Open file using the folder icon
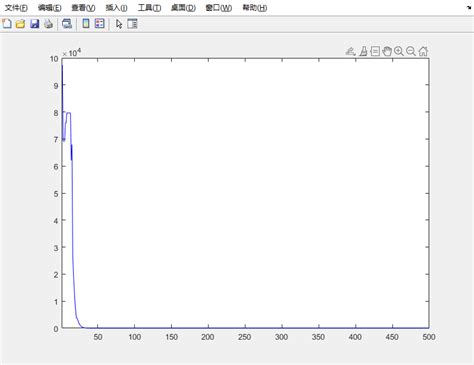474x365 pixels. click(x=20, y=24)
